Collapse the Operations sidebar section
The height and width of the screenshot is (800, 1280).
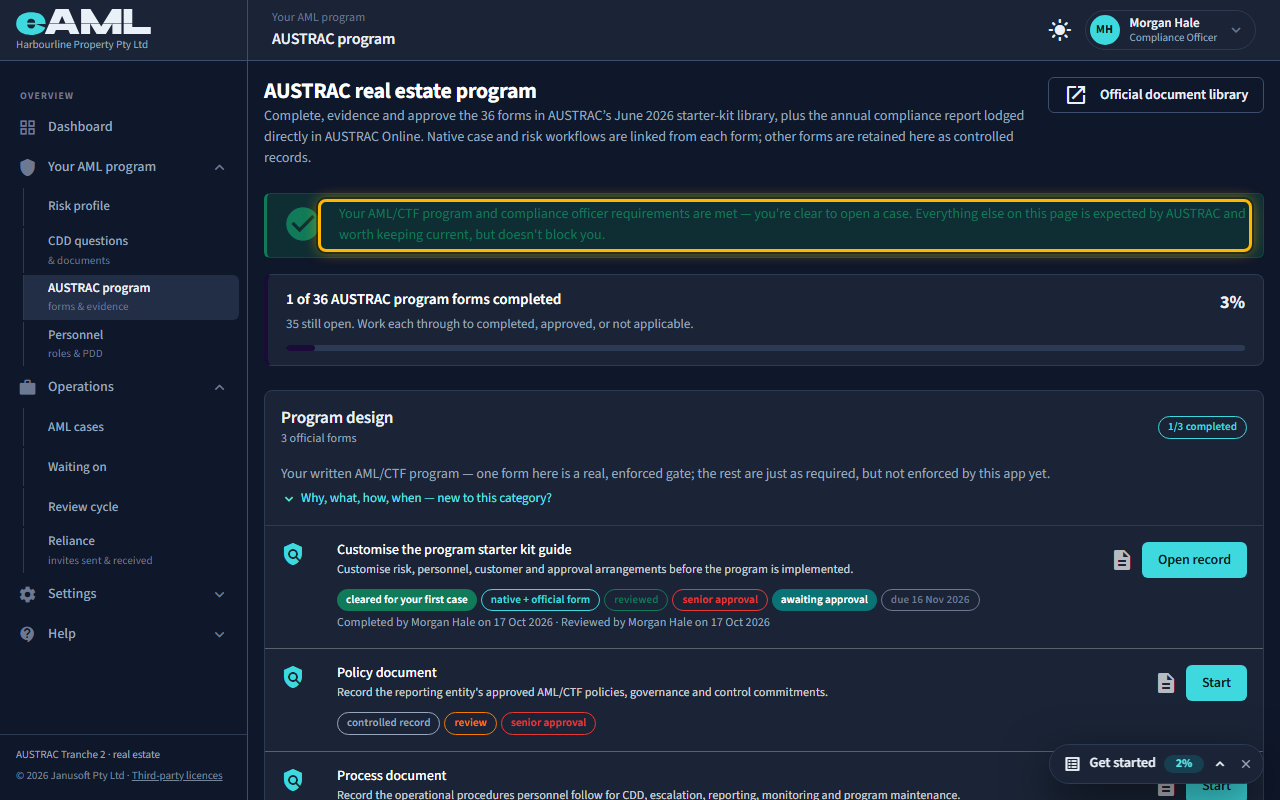point(220,387)
